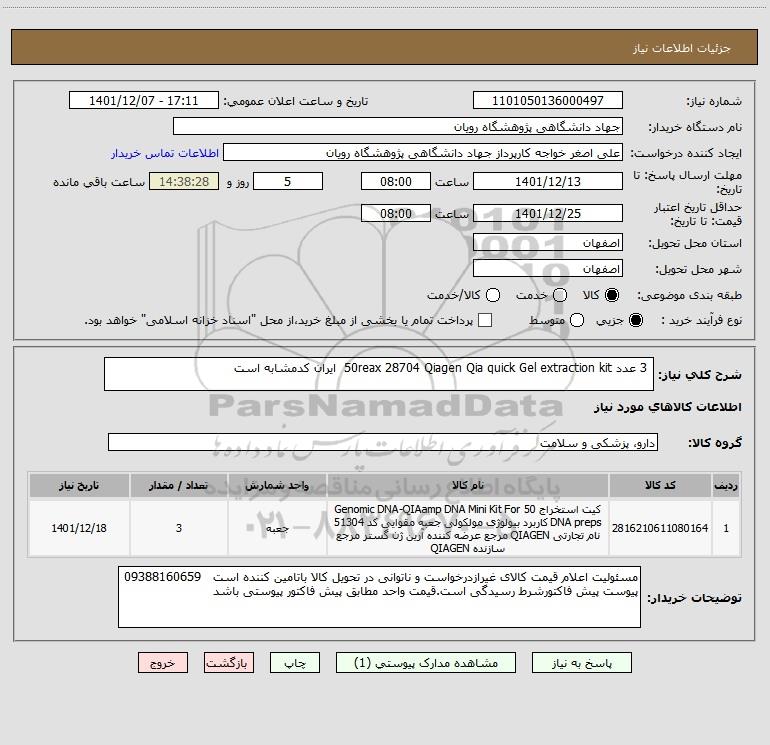
Task: Click the response deadline time 08:00 field
Action: [x=396, y=181]
